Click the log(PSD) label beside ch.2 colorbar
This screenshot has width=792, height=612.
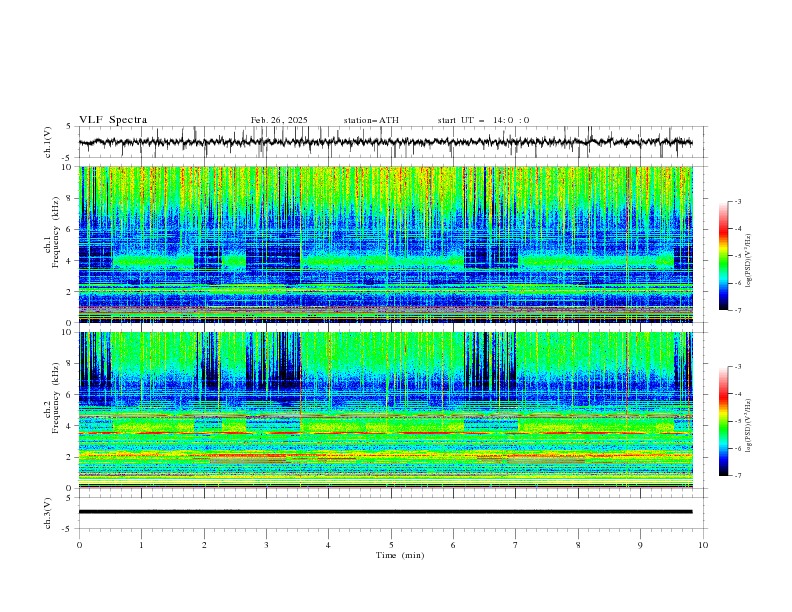tap(749, 425)
